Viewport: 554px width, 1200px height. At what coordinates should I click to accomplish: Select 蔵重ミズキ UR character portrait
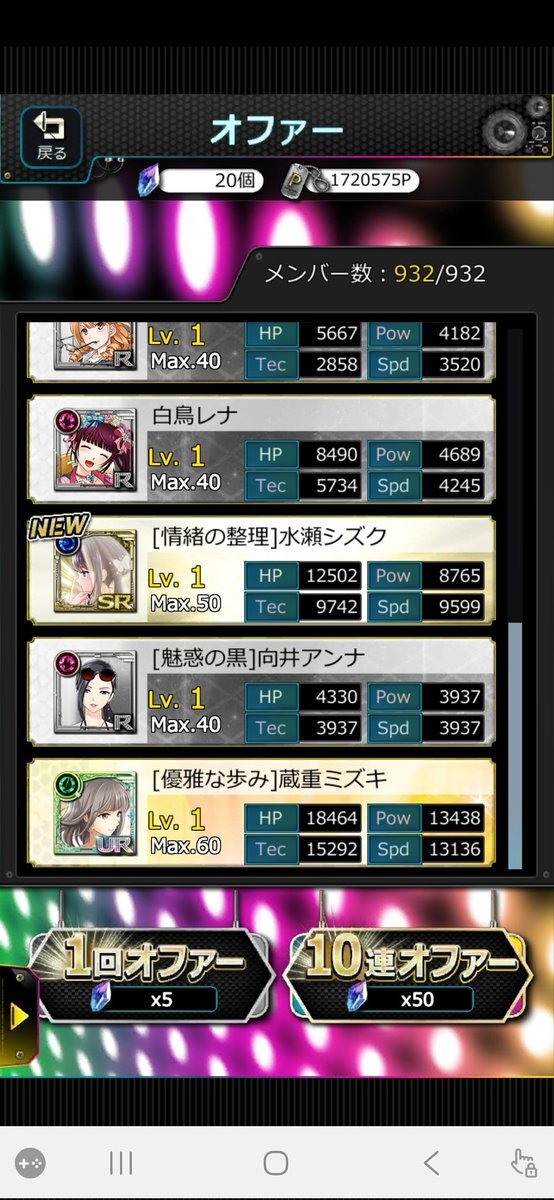click(x=96, y=813)
